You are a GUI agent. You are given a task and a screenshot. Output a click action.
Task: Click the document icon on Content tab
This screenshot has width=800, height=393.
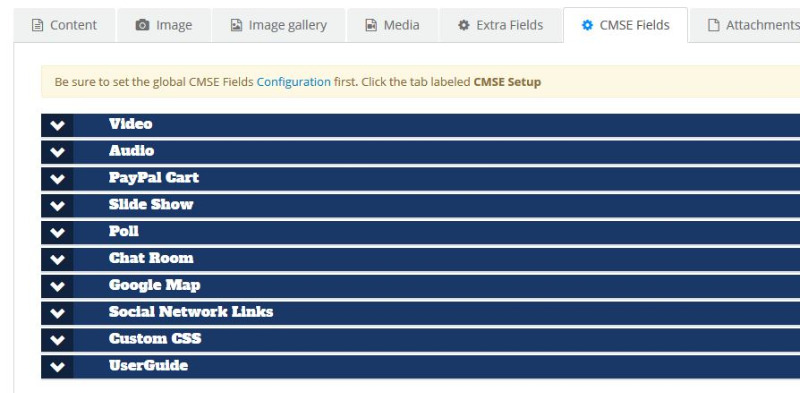37,25
